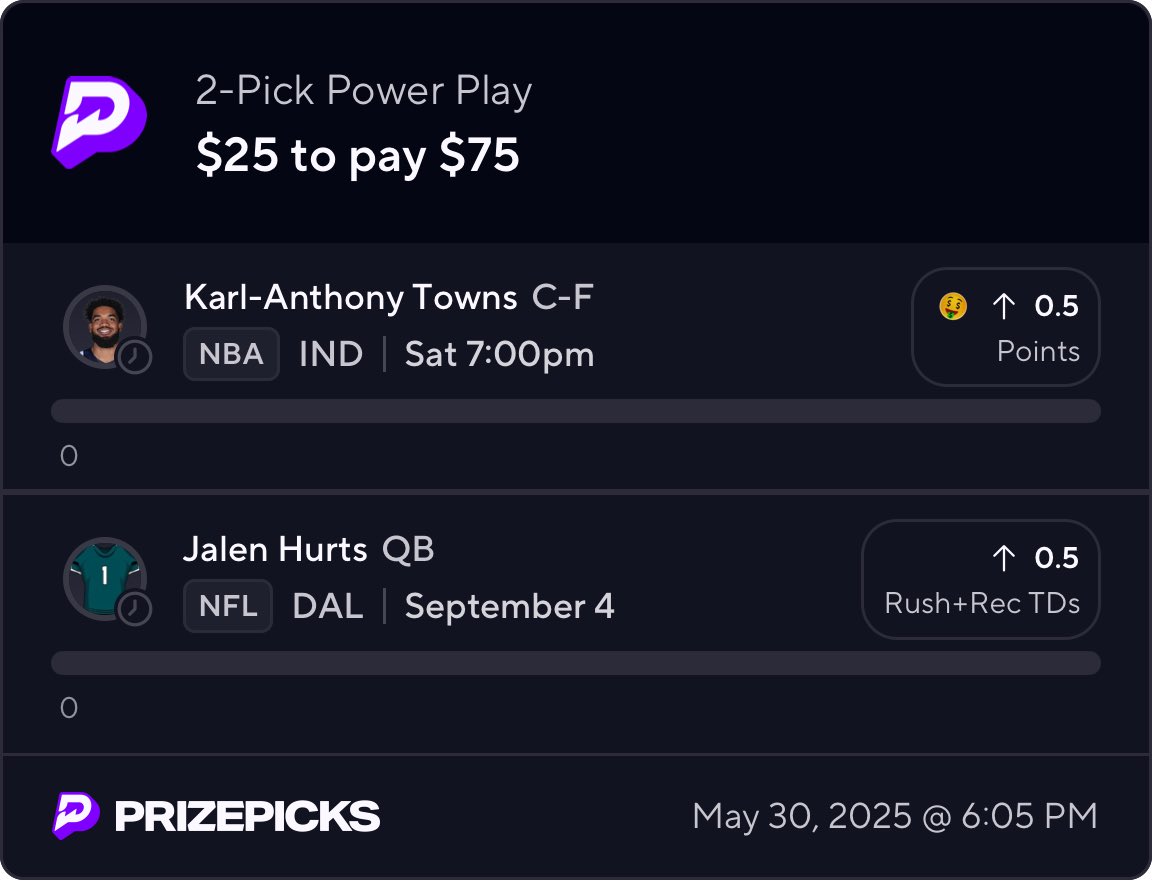This screenshot has height=881, width=1152.
Task: Click Jalen Hurts jersey avatar
Action: coord(101,577)
